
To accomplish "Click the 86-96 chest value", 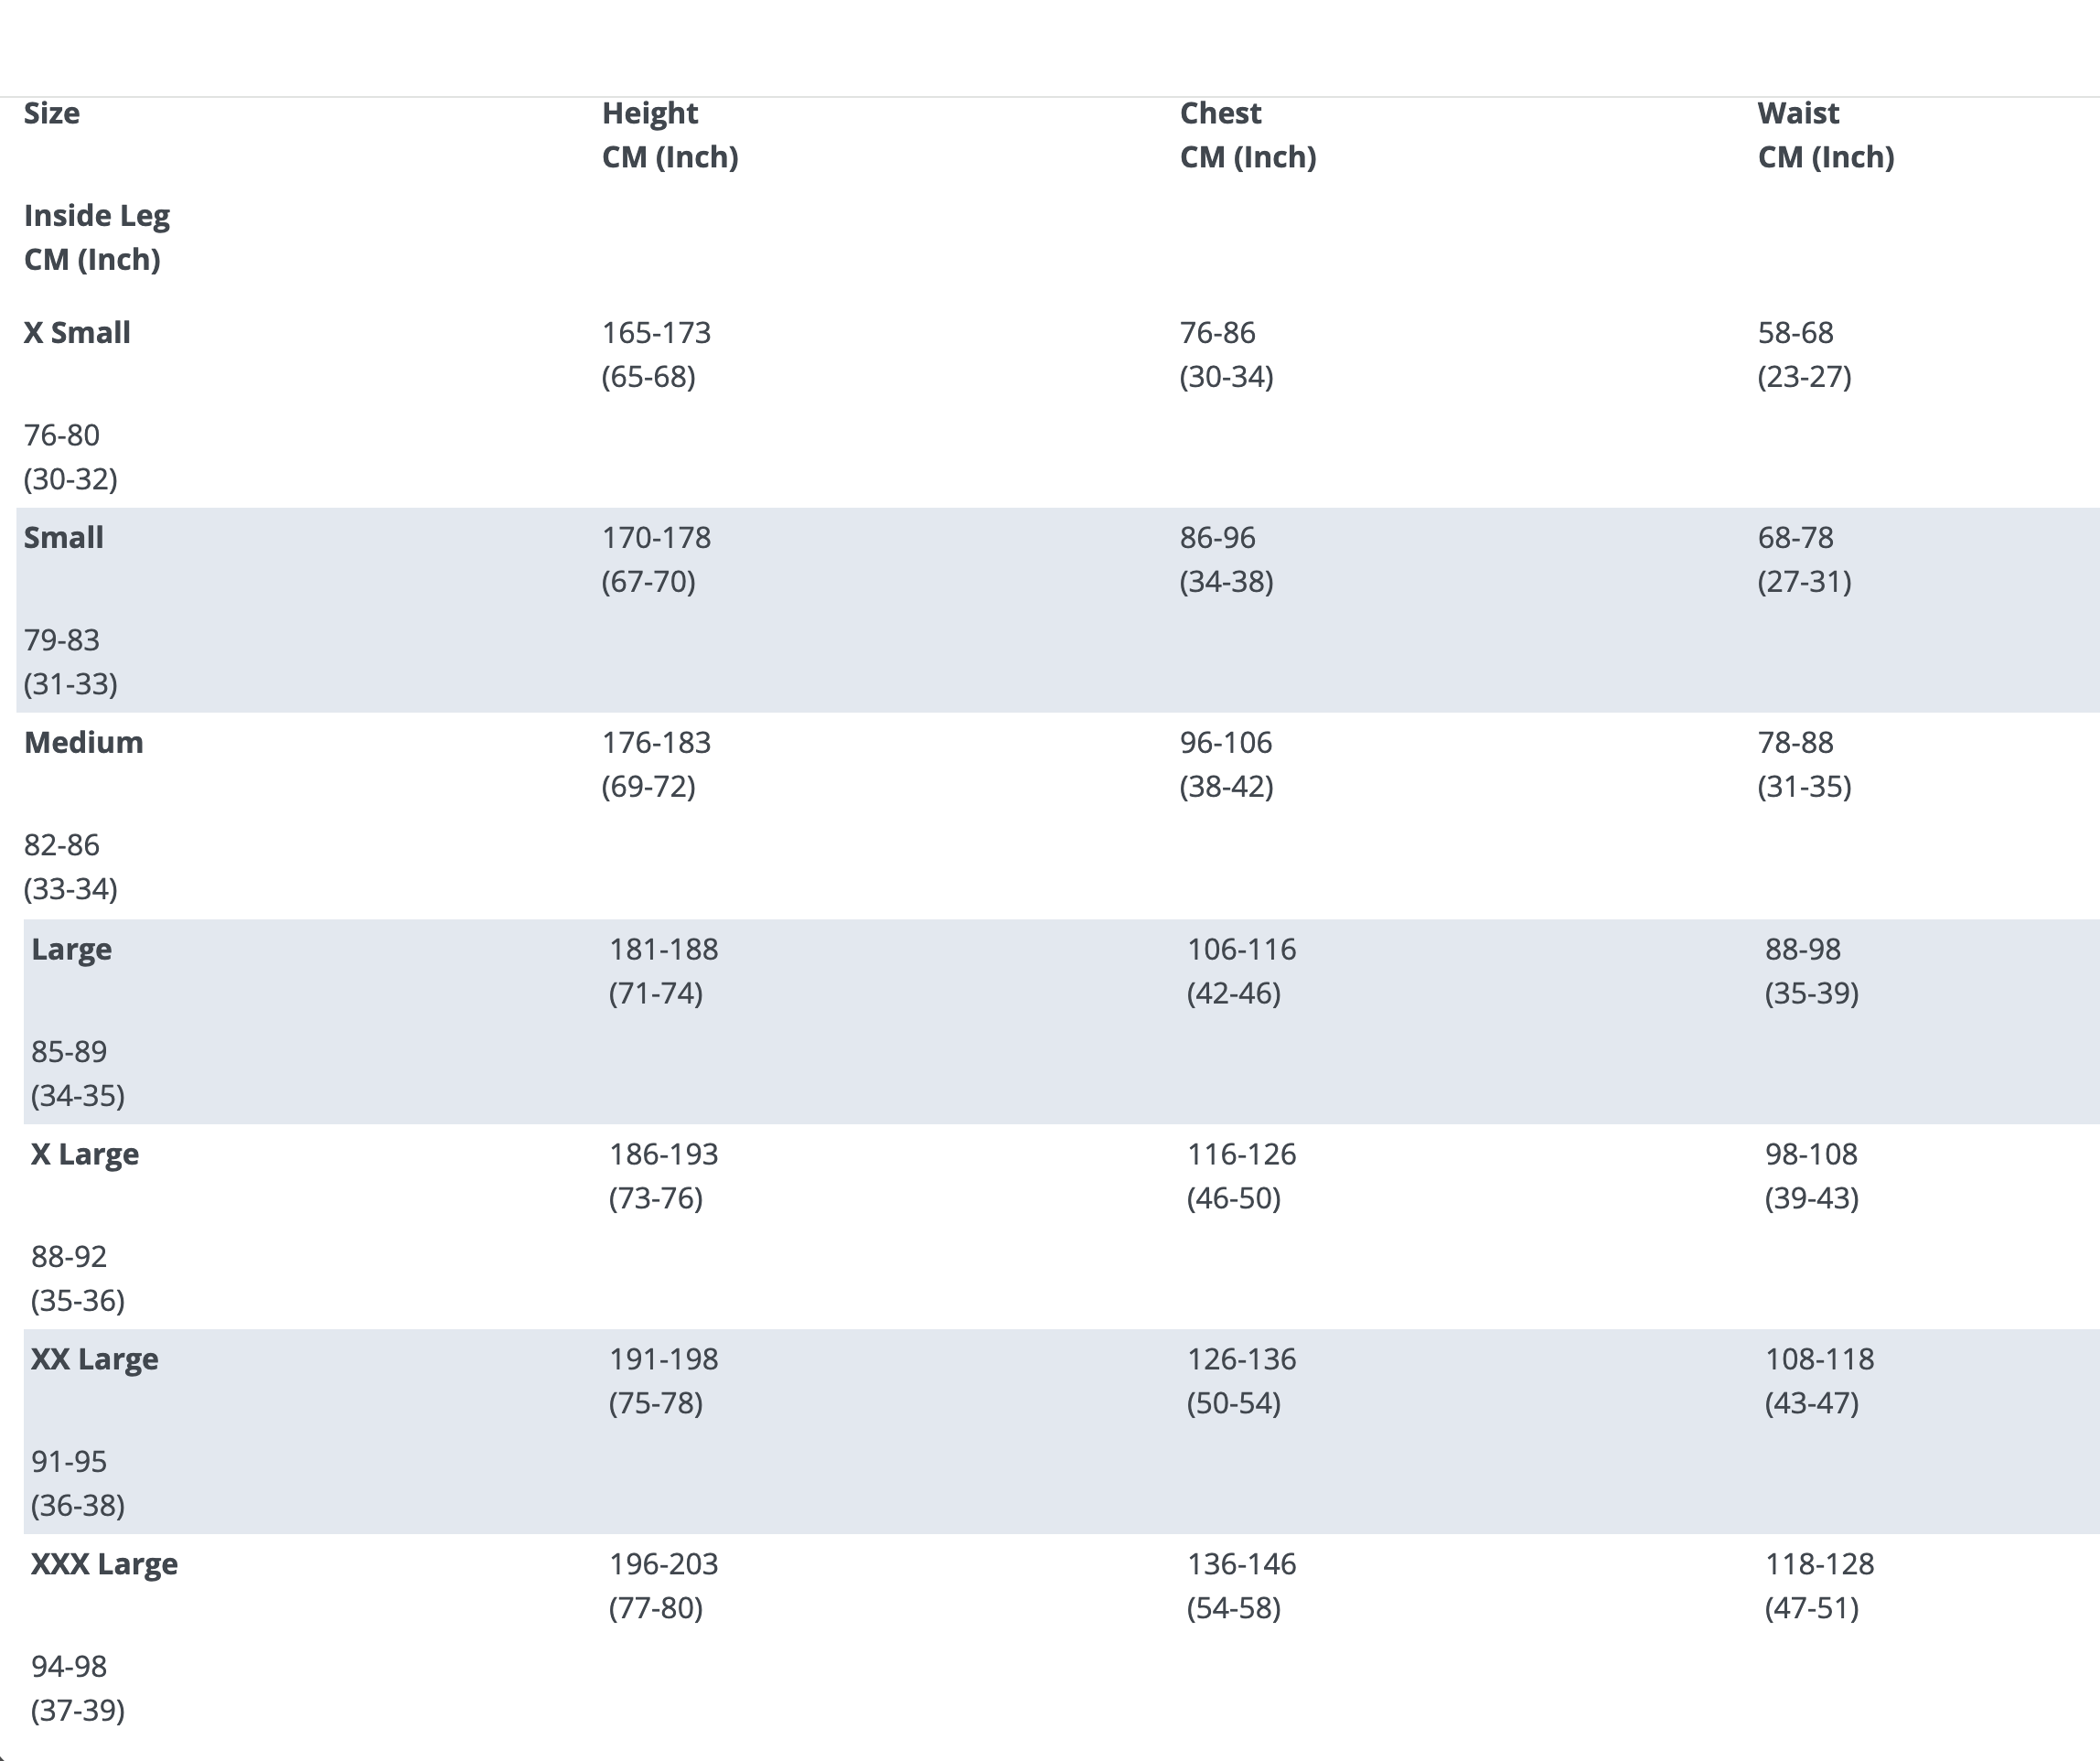I will (1217, 538).
